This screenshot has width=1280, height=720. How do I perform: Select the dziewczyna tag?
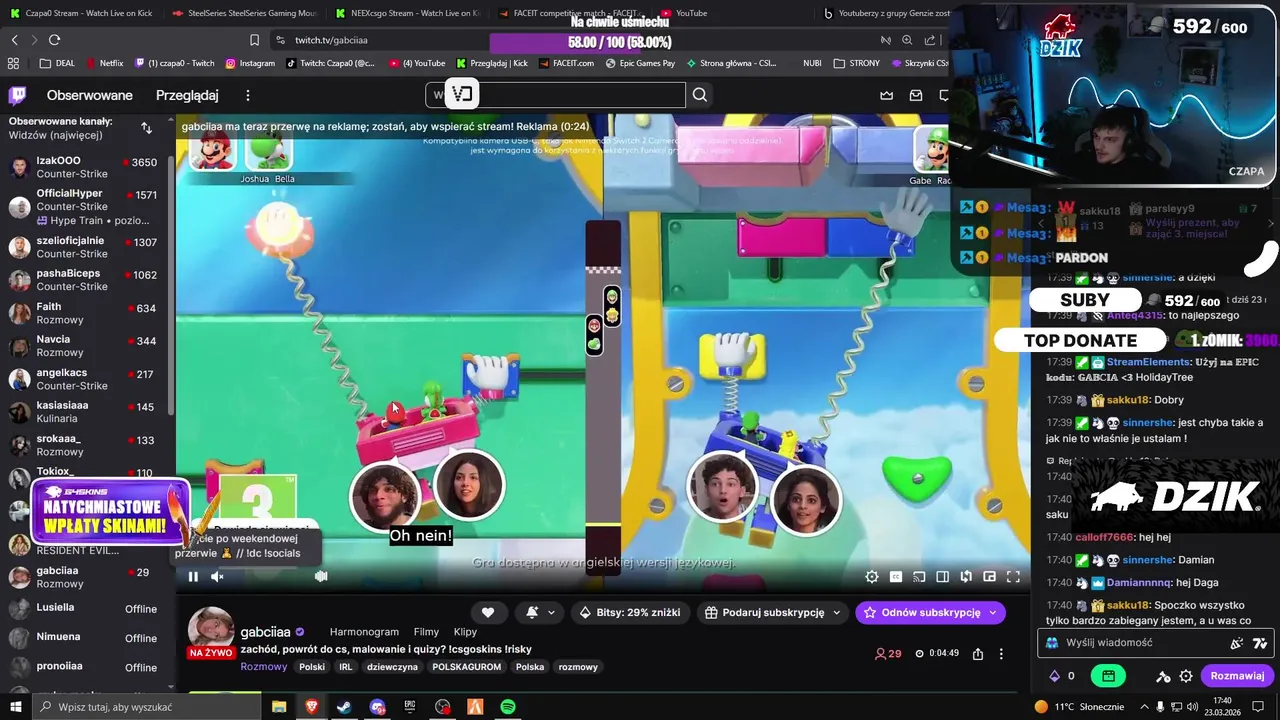[x=392, y=667]
